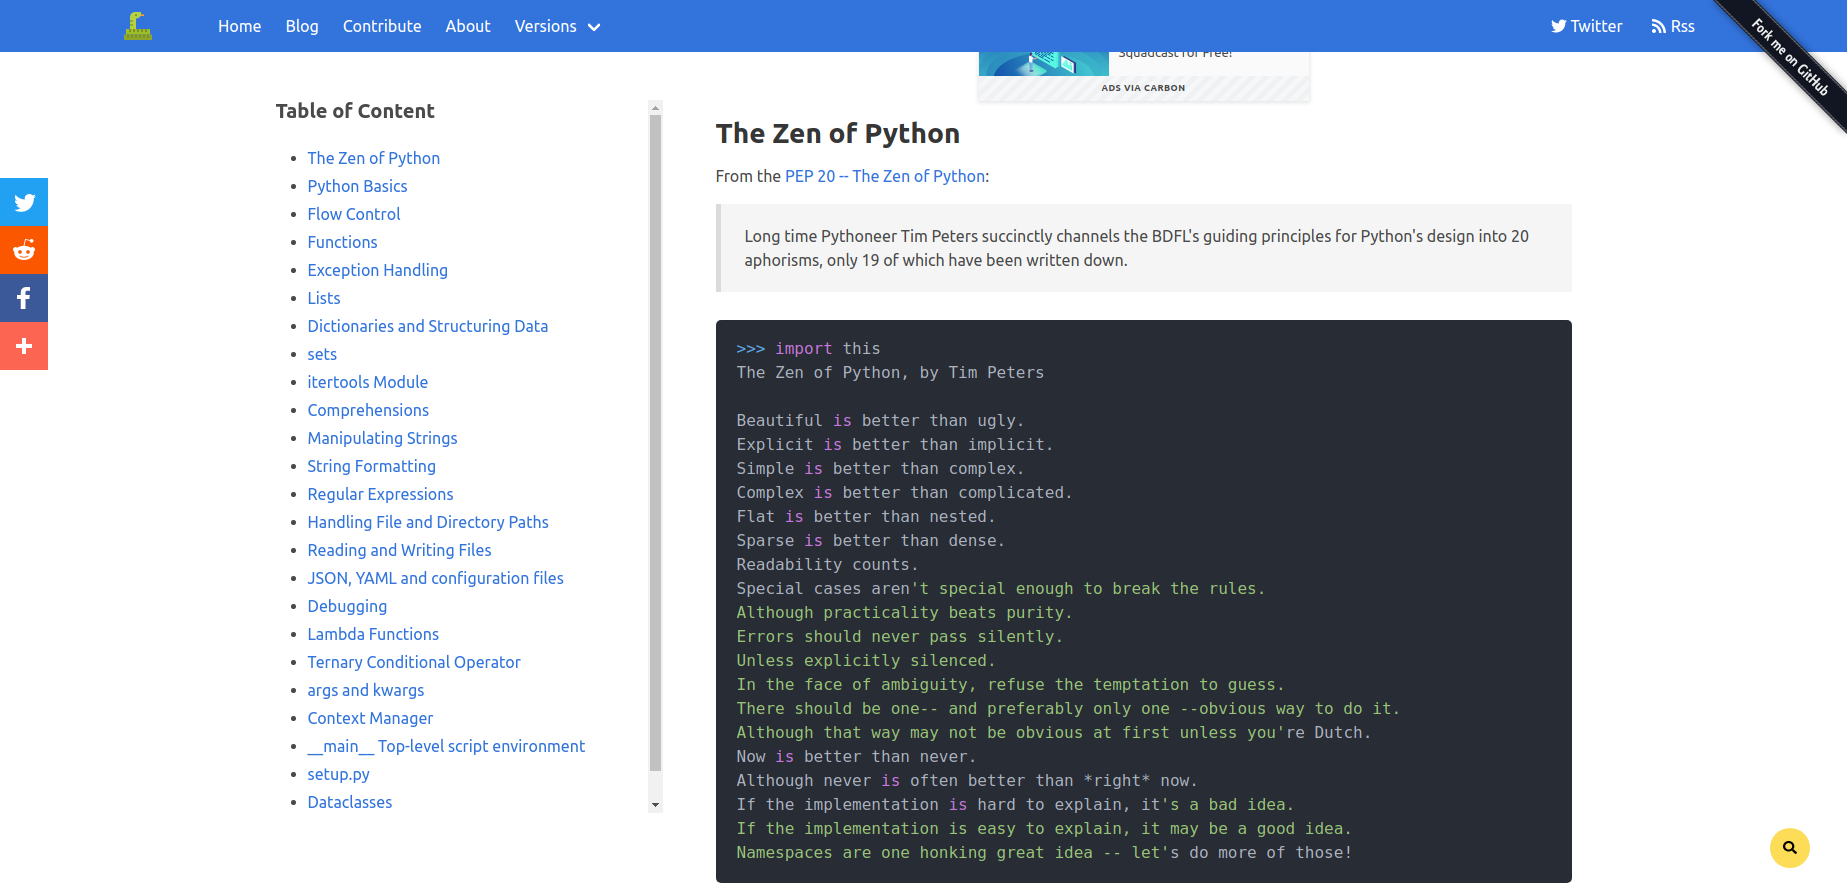
Task: Jump to Ternary Conditional Operator section
Action: click(414, 662)
